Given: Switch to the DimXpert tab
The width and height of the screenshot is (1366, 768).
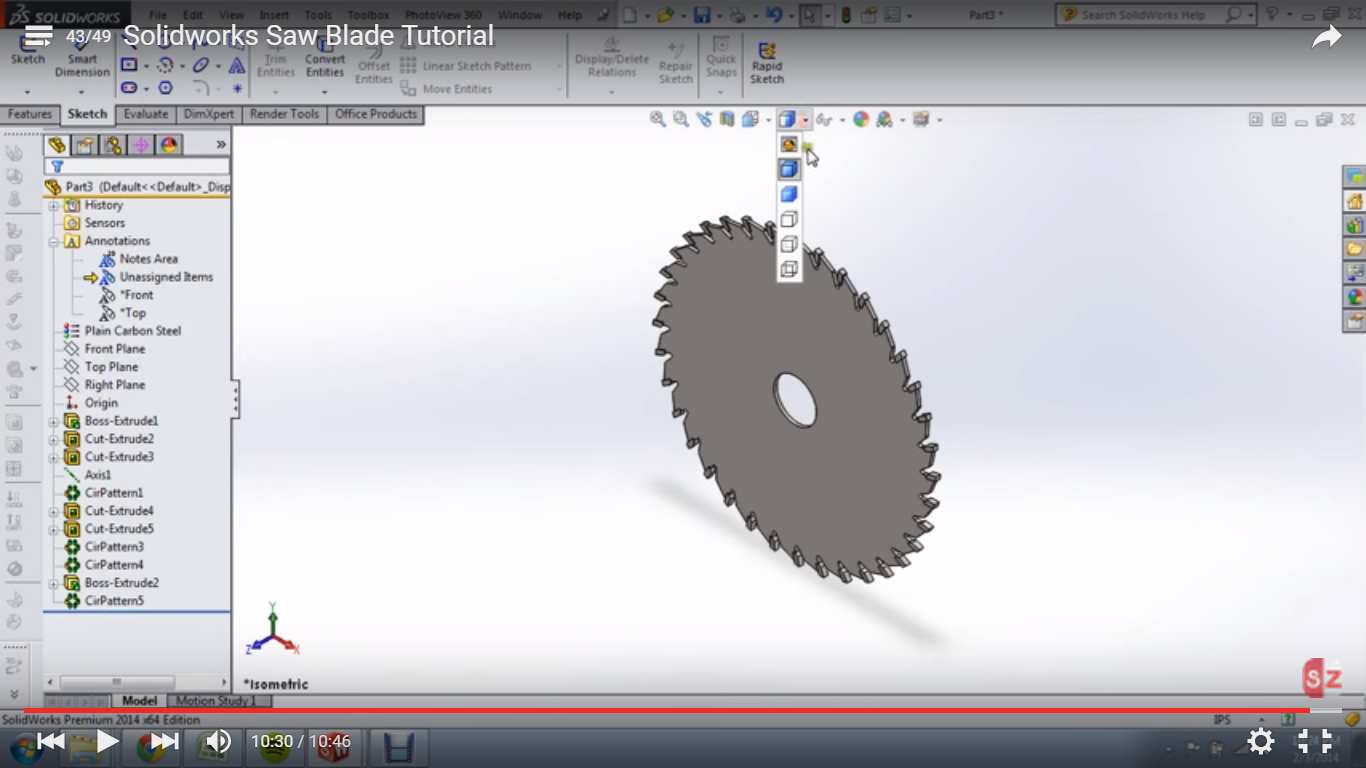Looking at the screenshot, I should click(x=209, y=114).
